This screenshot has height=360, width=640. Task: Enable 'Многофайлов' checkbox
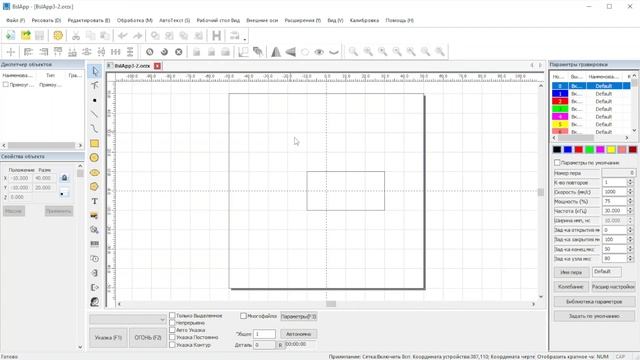pos(243,316)
